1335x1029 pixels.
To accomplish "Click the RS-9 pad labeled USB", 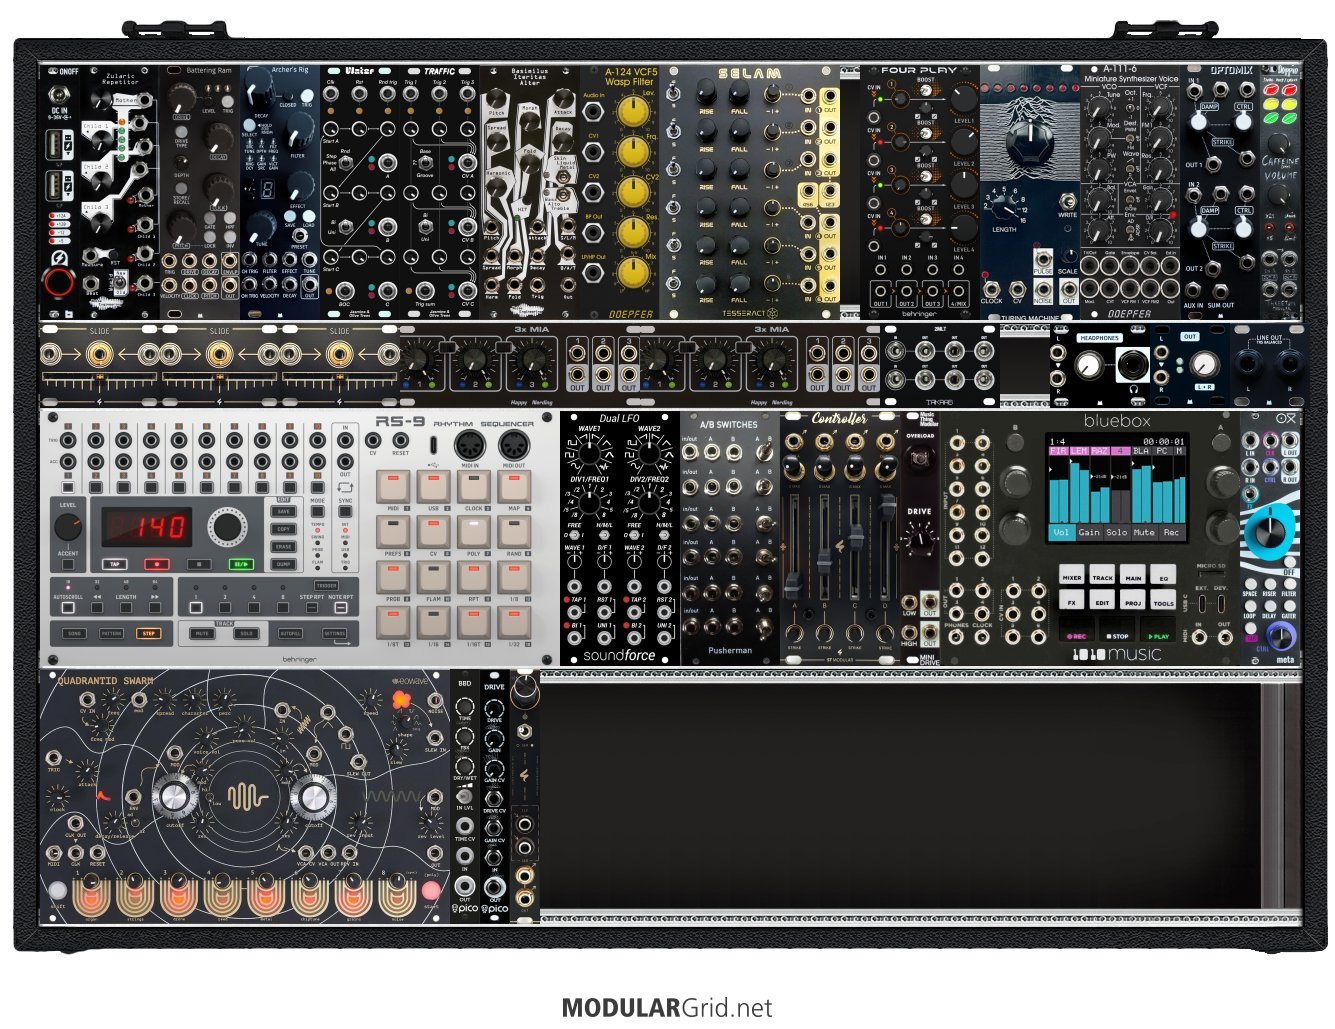I will [x=433, y=487].
